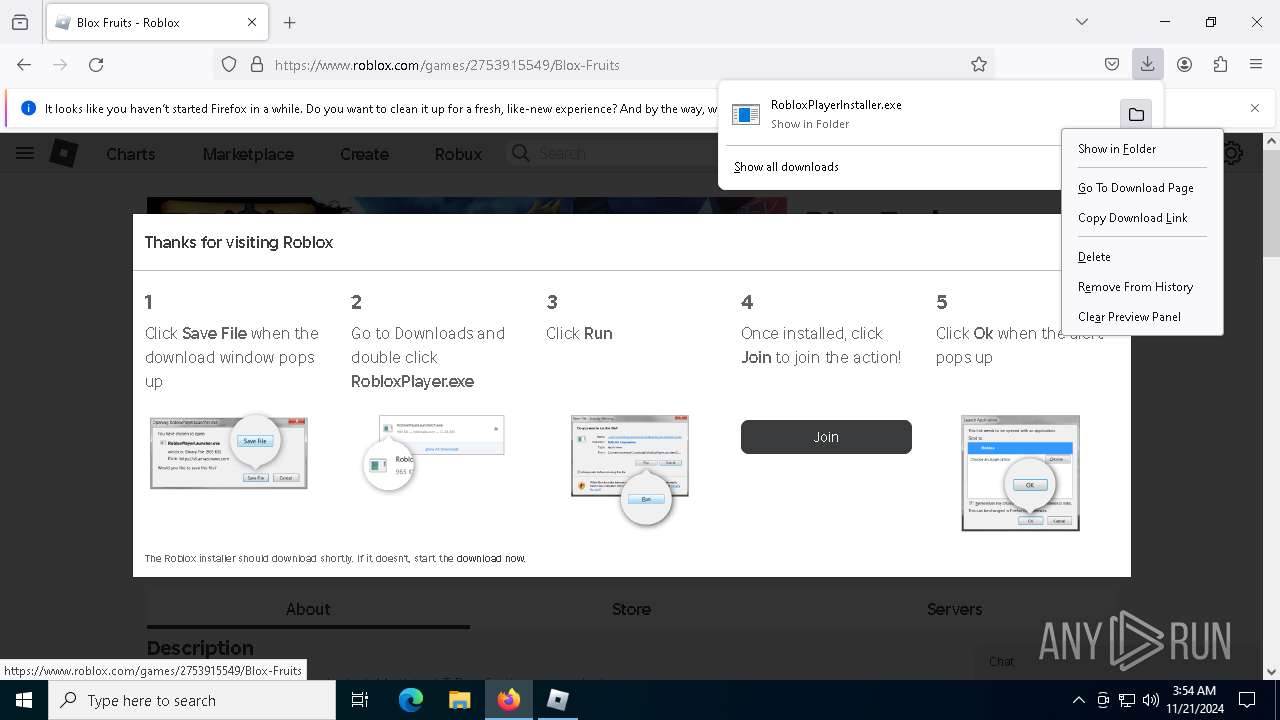Image resolution: width=1280 pixels, height=720 pixels.
Task: Click the Roblox logo icon
Action: tap(64, 153)
